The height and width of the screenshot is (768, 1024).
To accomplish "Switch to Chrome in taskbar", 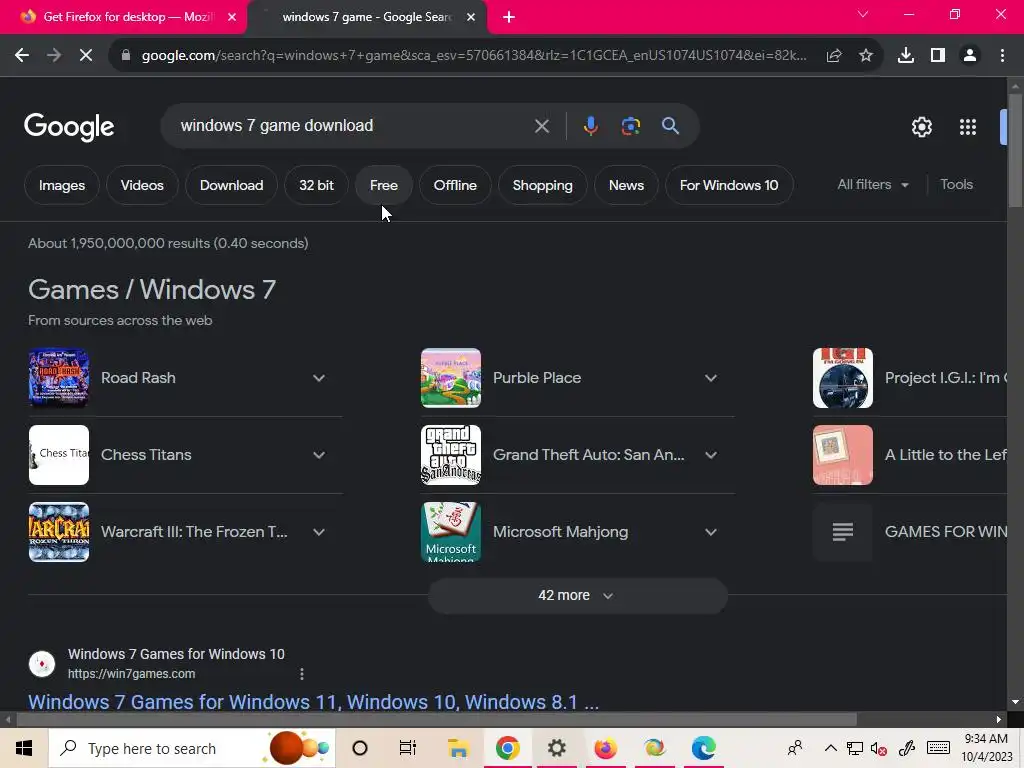I will click(507, 748).
